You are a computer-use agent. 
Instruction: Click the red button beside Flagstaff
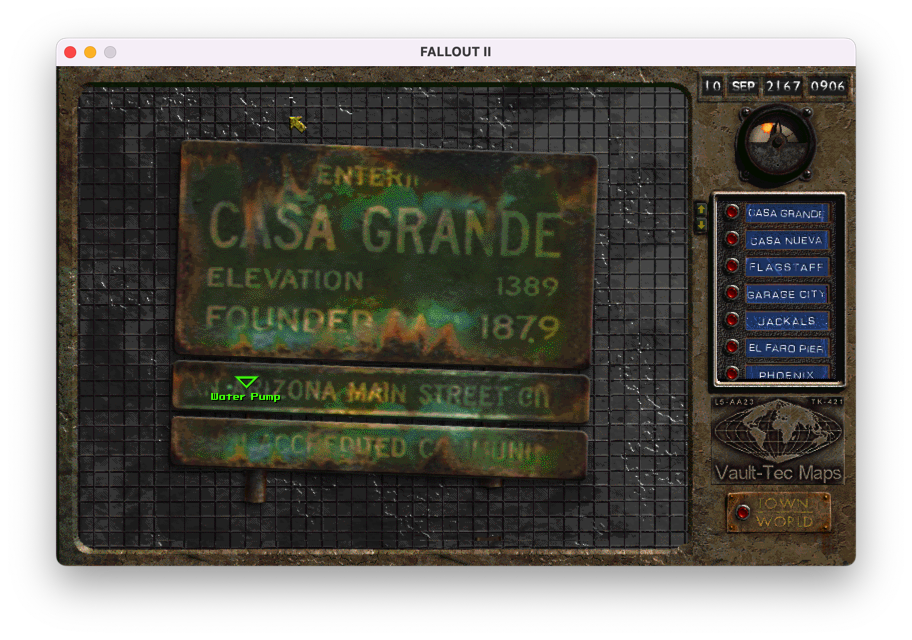(732, 266)
